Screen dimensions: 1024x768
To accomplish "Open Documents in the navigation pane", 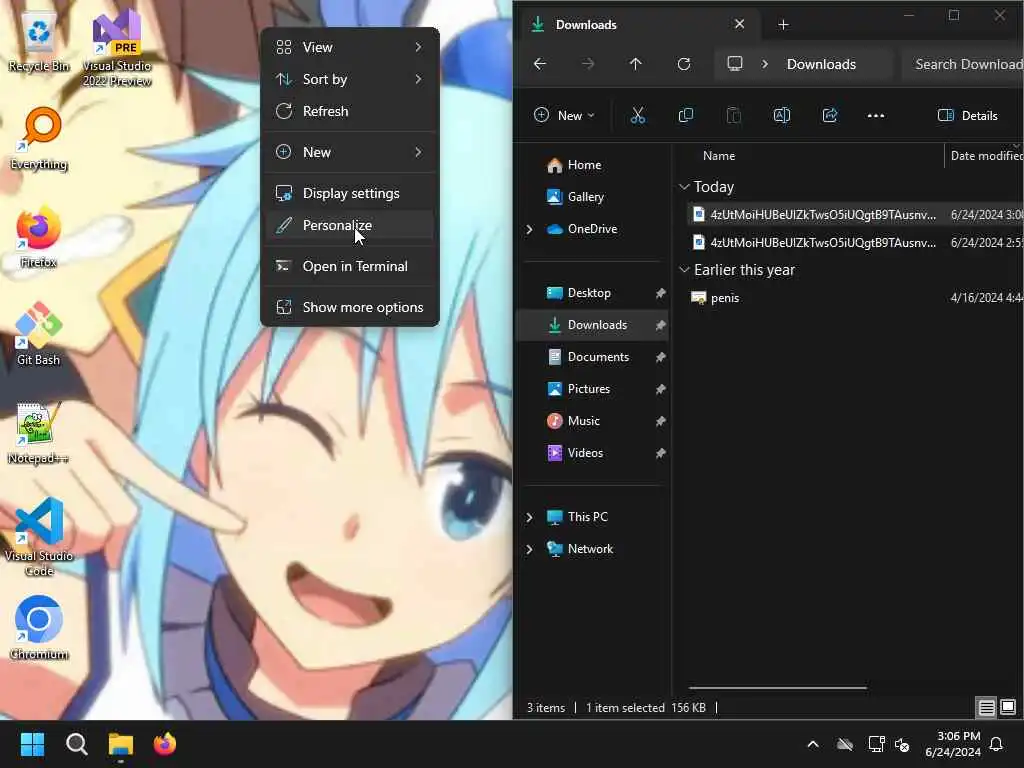I will click(x=592, y=357).
